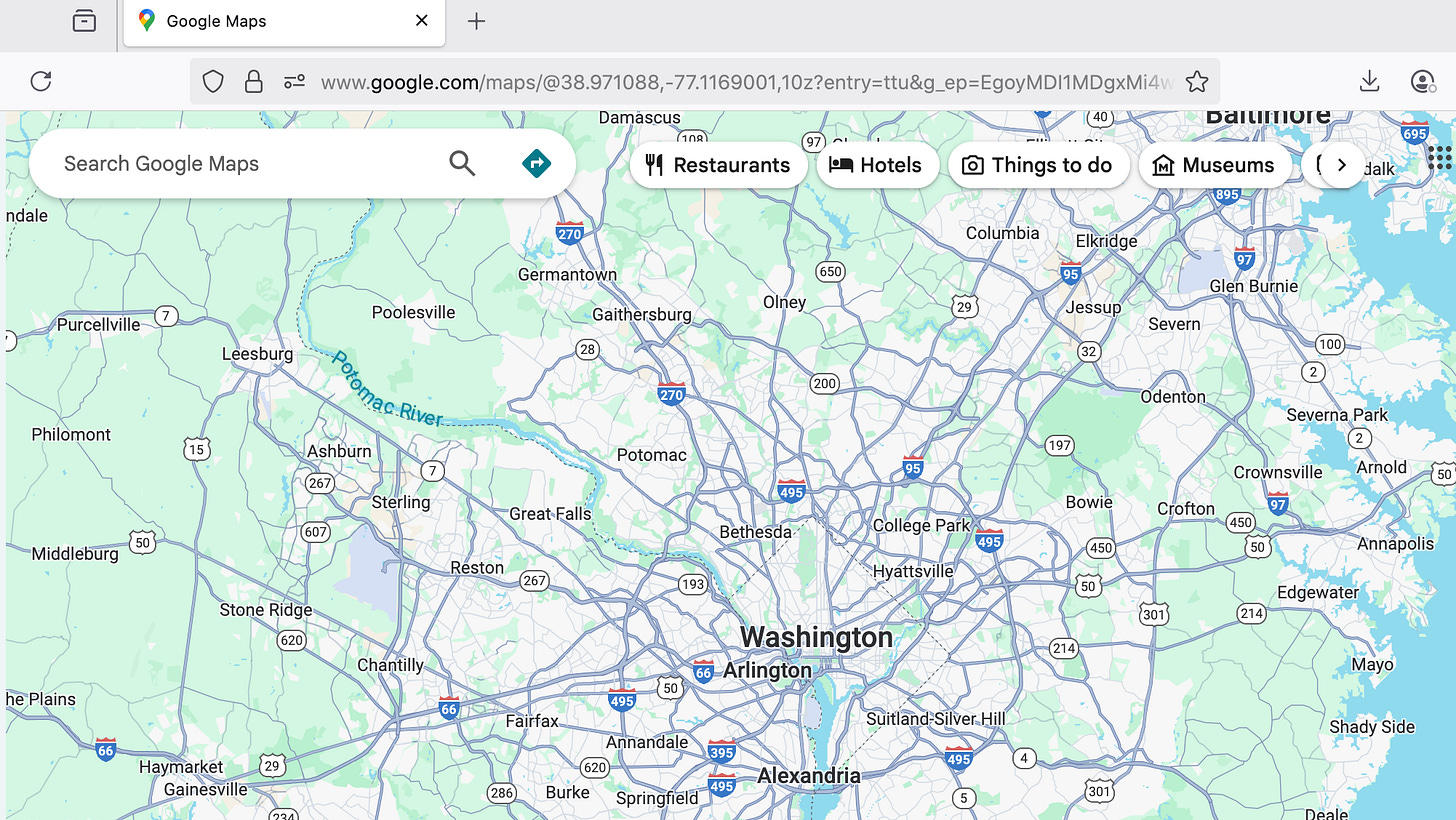Filter map by Restaurants chip
Viewport: 1456px width, 820px height.
(x=718, y=165)
